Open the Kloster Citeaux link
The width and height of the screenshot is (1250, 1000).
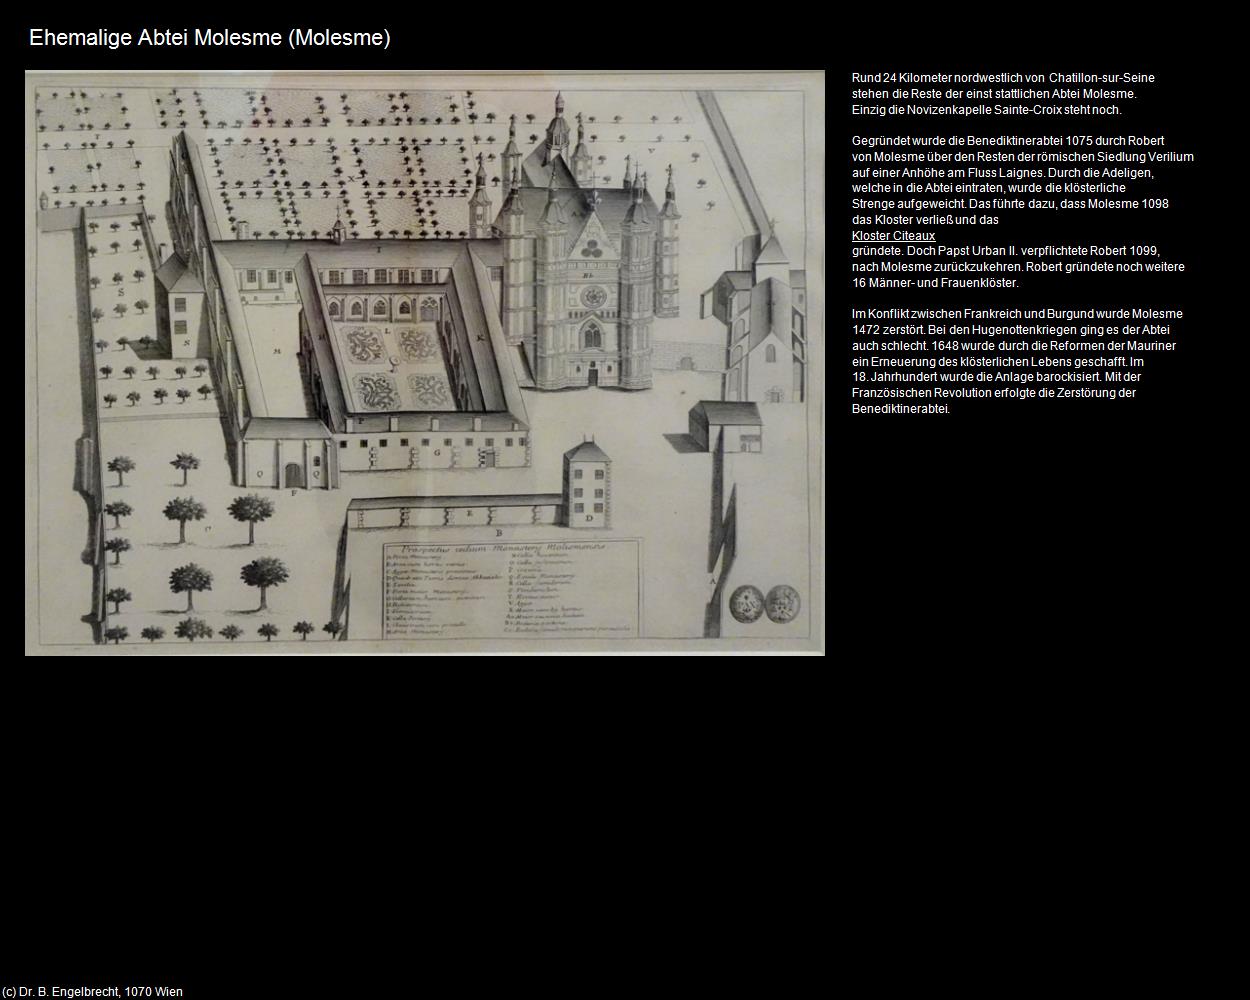893,236
